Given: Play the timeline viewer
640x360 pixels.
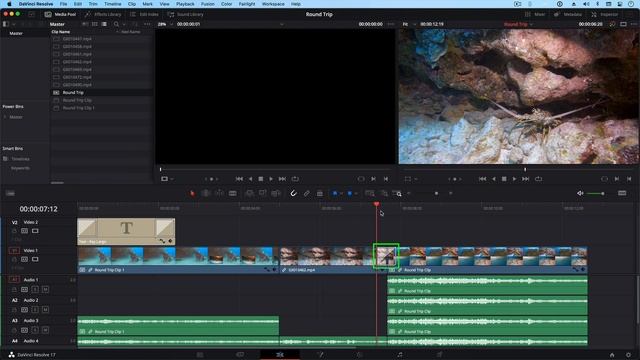Looking at the screenshot, I should 514,179.
